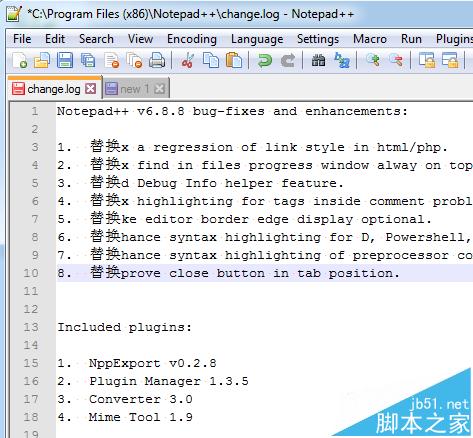The image size is (473, 438).
Task: Open the Plugins menu
Action: [x=454, y=39]
